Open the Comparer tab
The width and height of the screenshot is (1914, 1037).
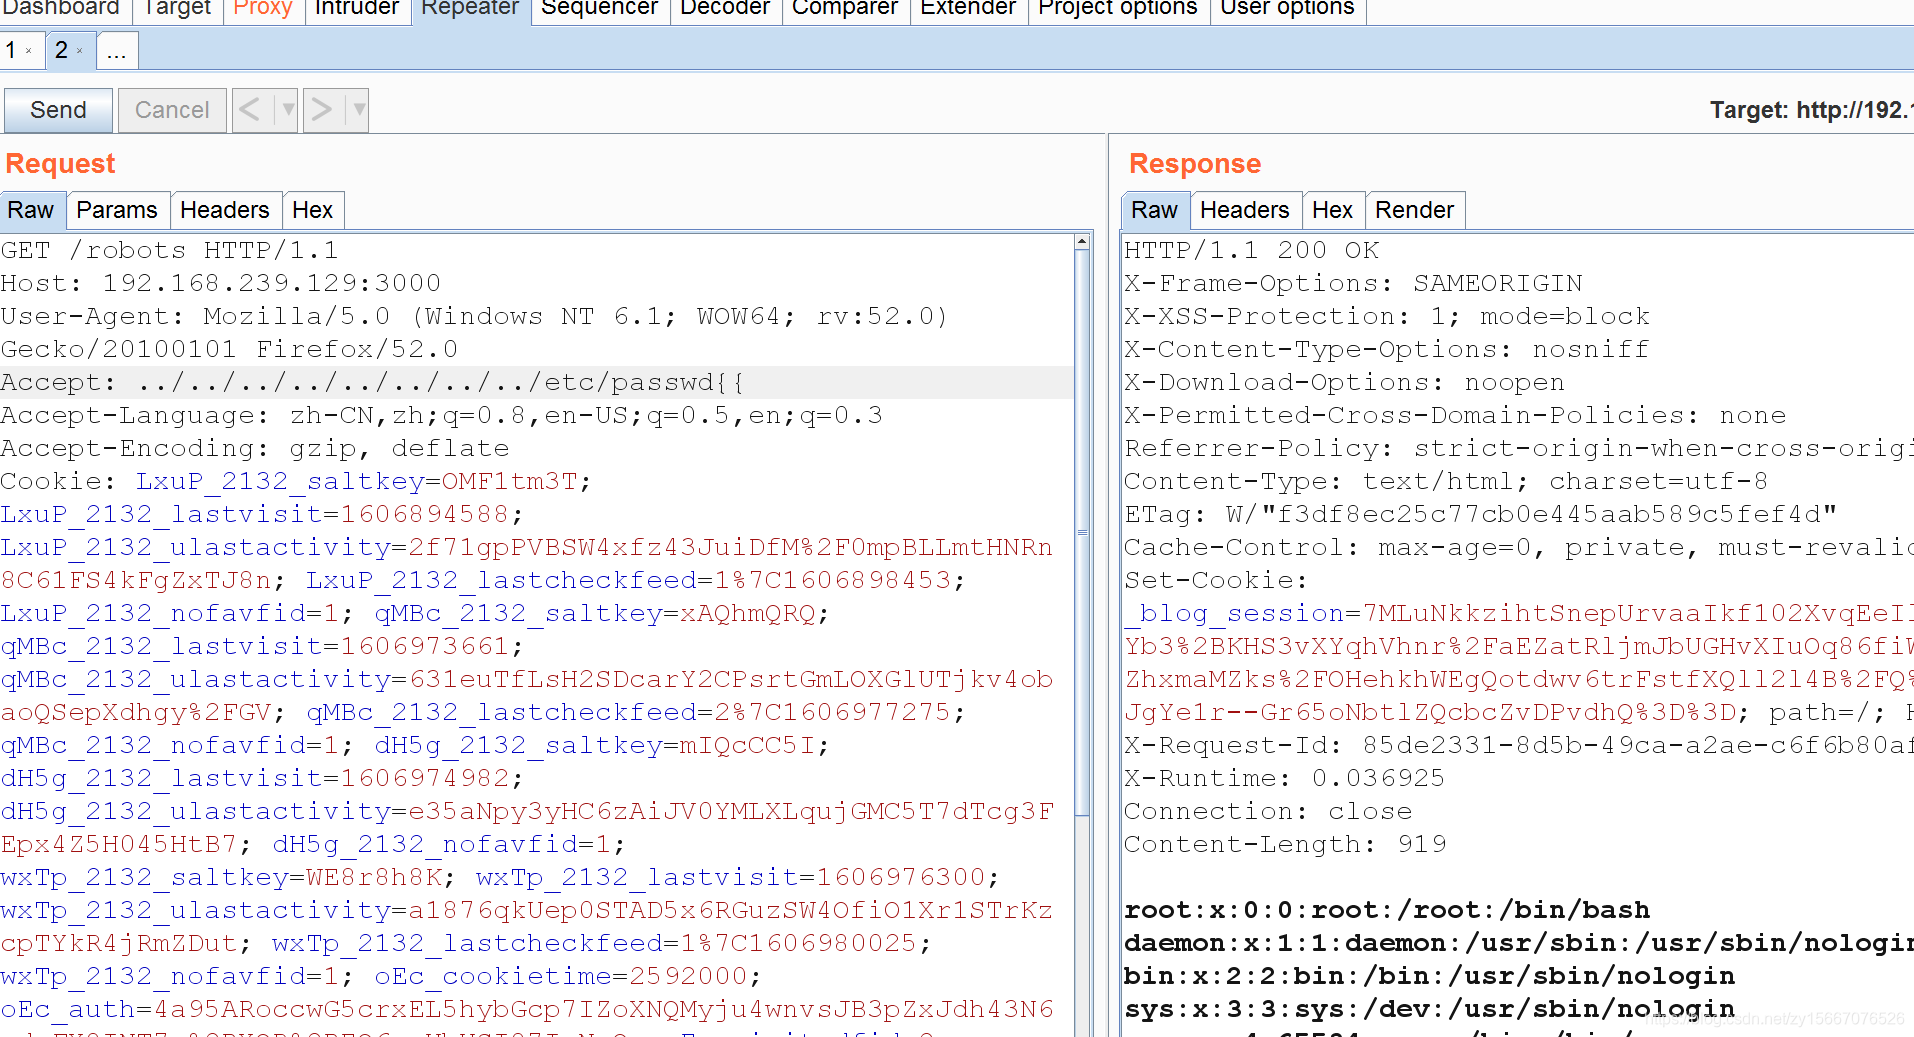[845, 8]
